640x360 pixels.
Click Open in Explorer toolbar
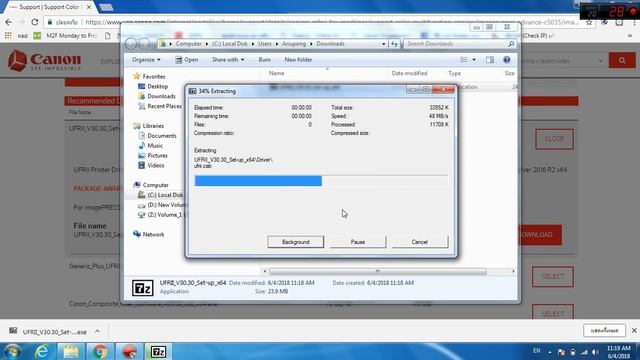click(187, 60)
